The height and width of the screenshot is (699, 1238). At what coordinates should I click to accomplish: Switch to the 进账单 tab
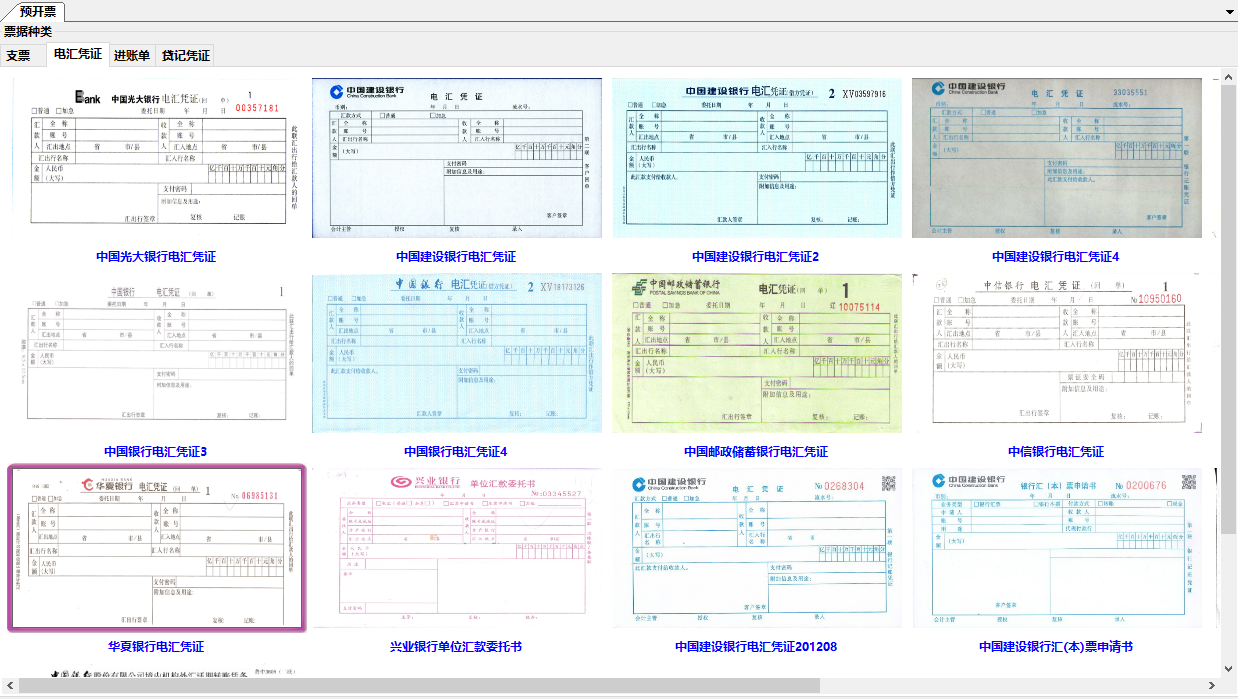click(132, 56)
